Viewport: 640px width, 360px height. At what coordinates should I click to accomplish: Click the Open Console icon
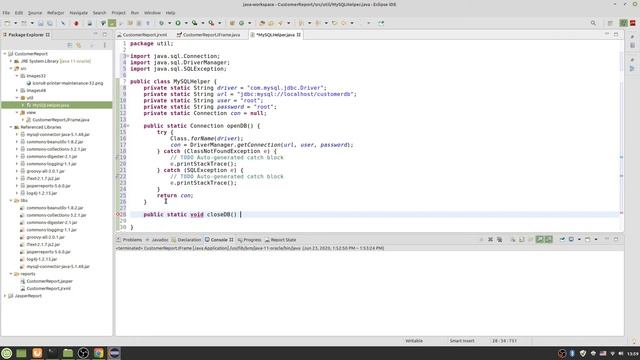tap(588, 240)
